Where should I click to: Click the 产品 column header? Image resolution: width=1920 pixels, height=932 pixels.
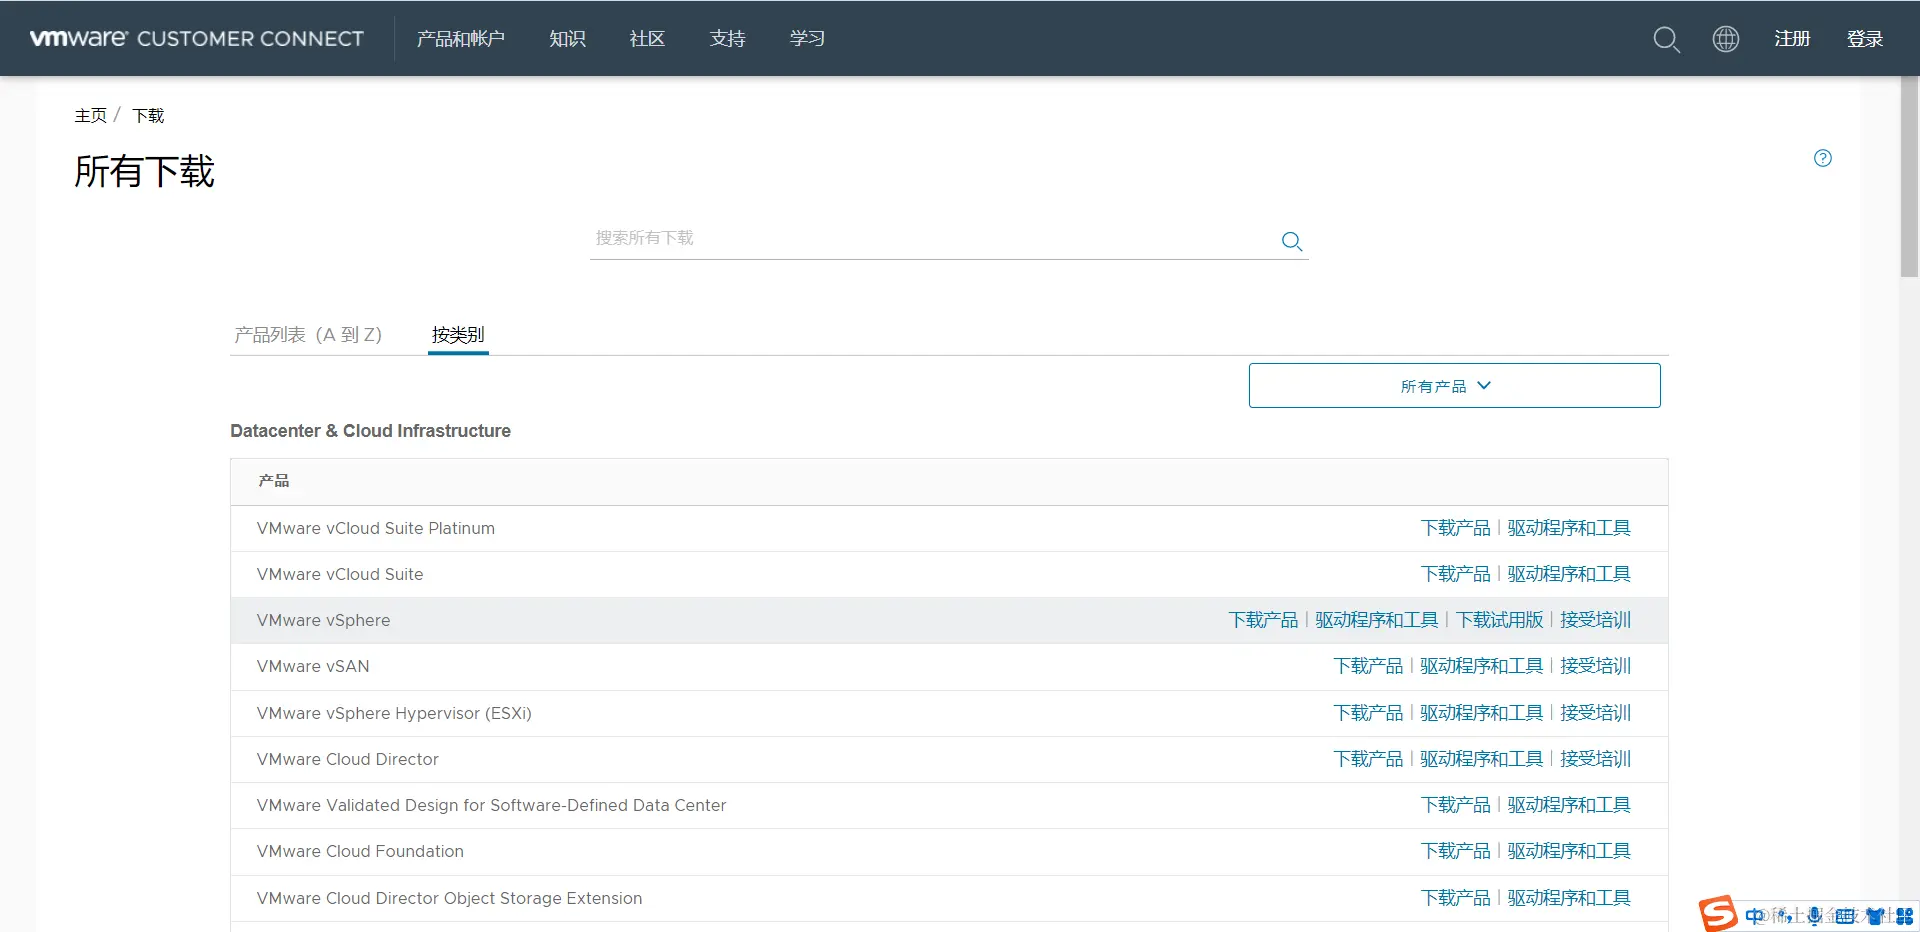pyautogui.click(x=274, y=481)
